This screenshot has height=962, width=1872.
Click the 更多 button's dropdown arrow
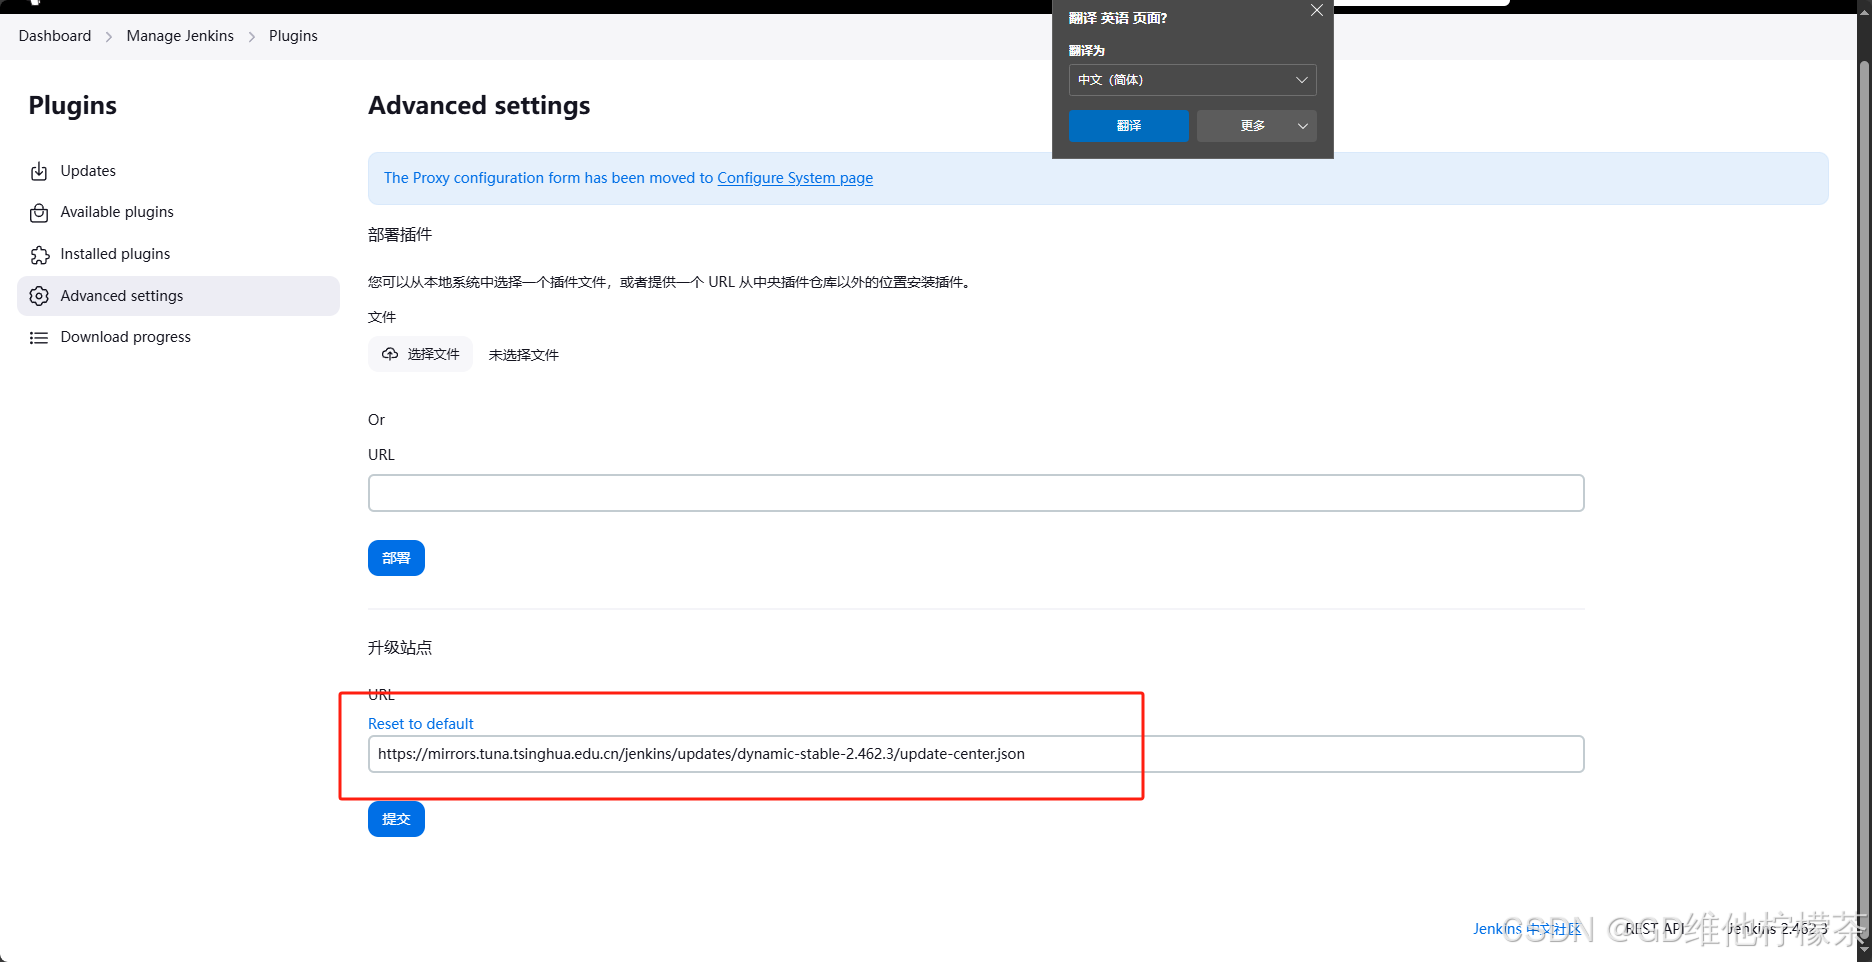click(1303, 126)
